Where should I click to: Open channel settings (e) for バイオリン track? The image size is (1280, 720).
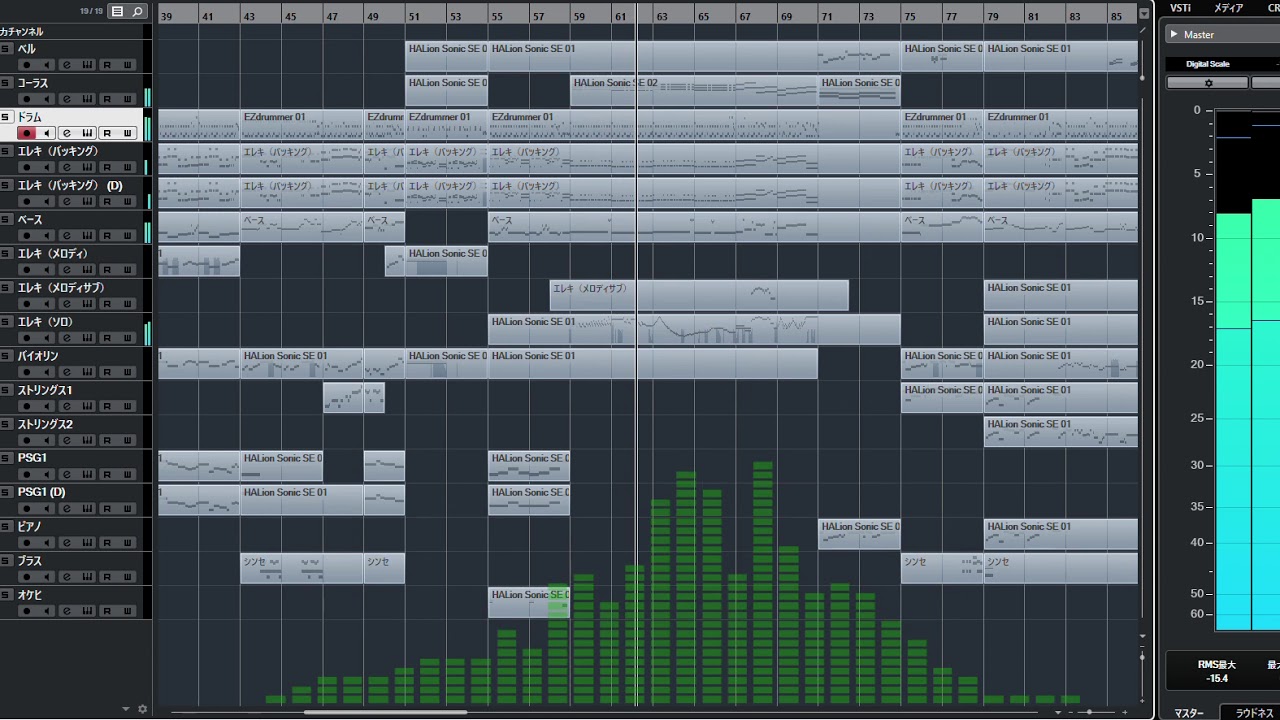(x=68, y=371)
